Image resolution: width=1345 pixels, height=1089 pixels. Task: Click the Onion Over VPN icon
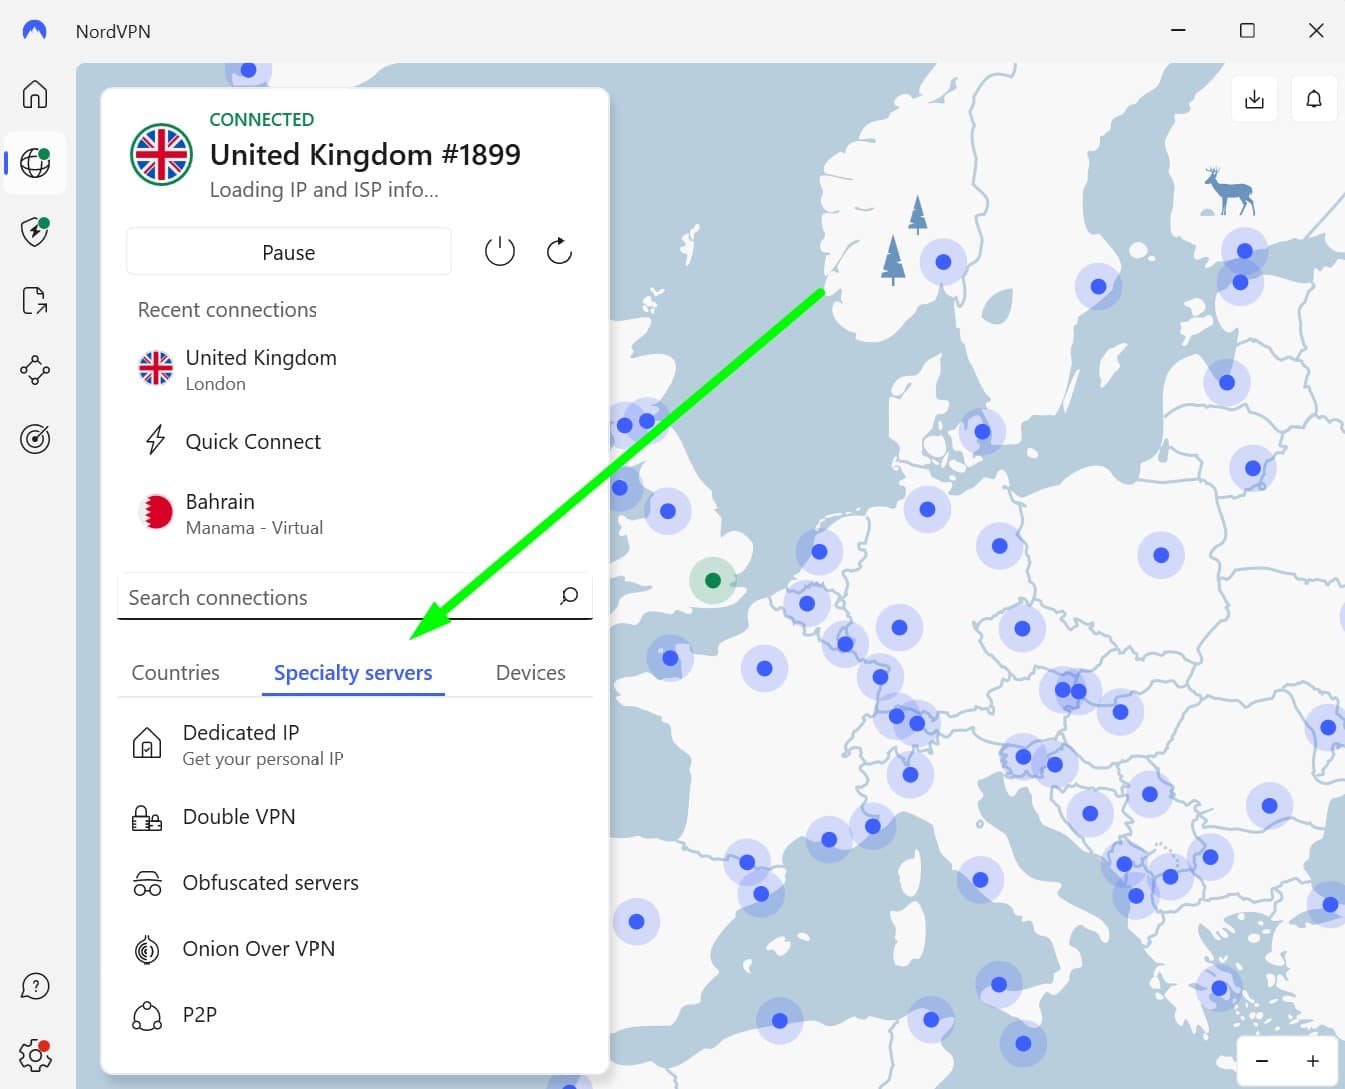click(x=147, y=949)
